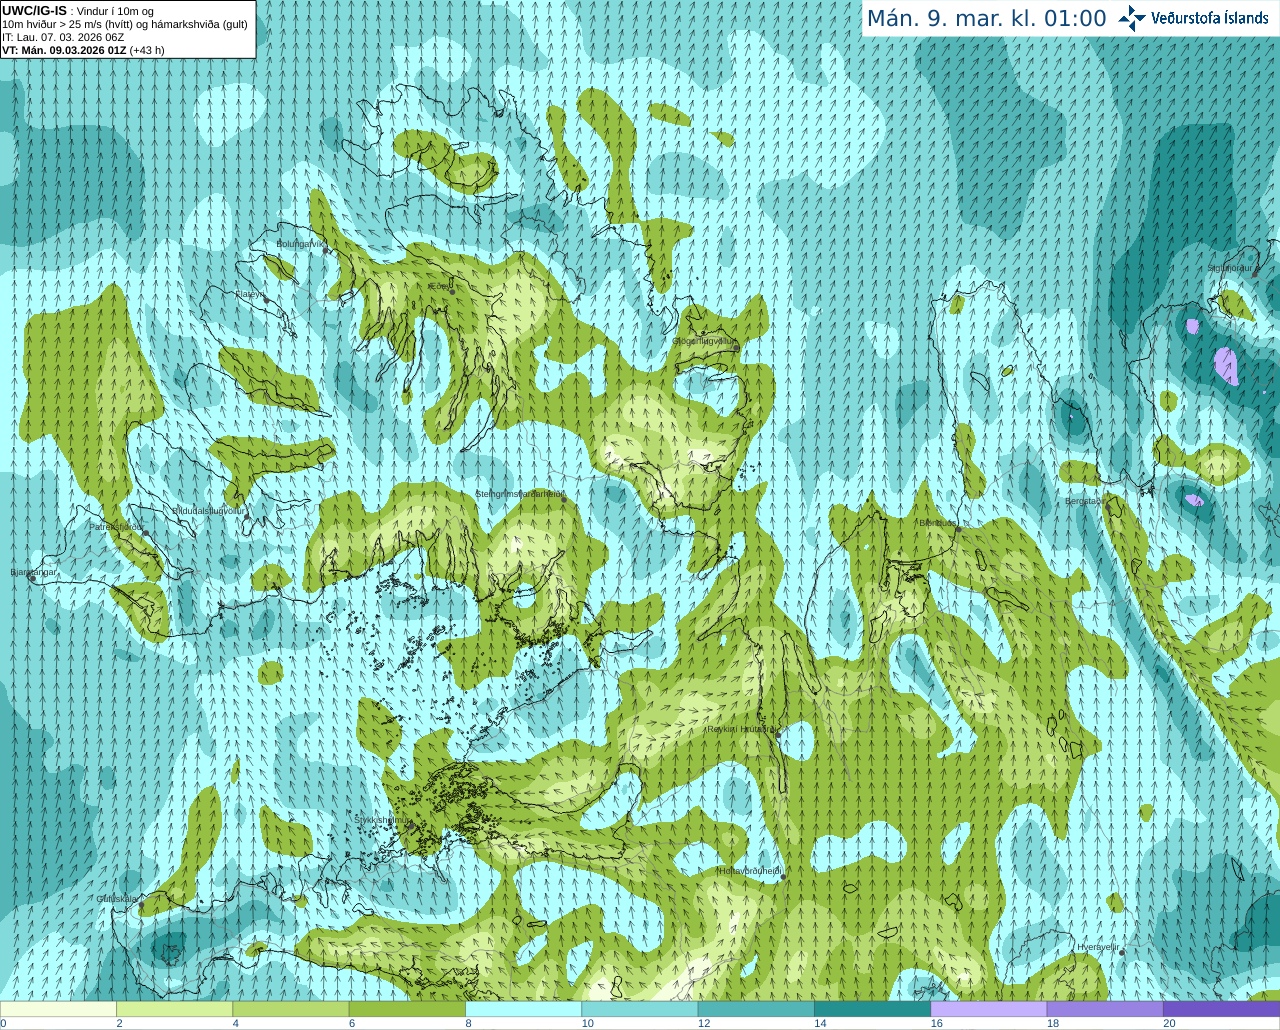The width and height of the screenshot is (1280, 1030).
Task: Click the 6–8 m/s olive green legend swatch
Action: point(407,1009)
